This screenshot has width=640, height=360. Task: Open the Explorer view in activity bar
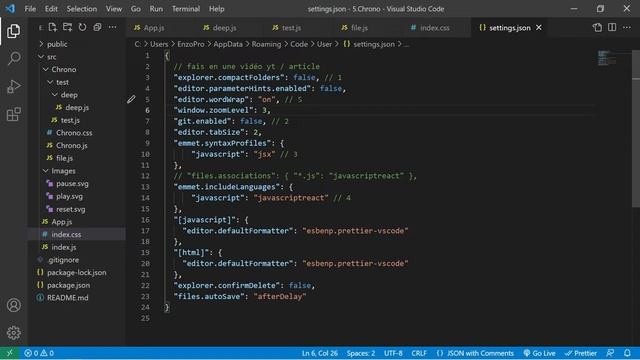coord(13,31)
